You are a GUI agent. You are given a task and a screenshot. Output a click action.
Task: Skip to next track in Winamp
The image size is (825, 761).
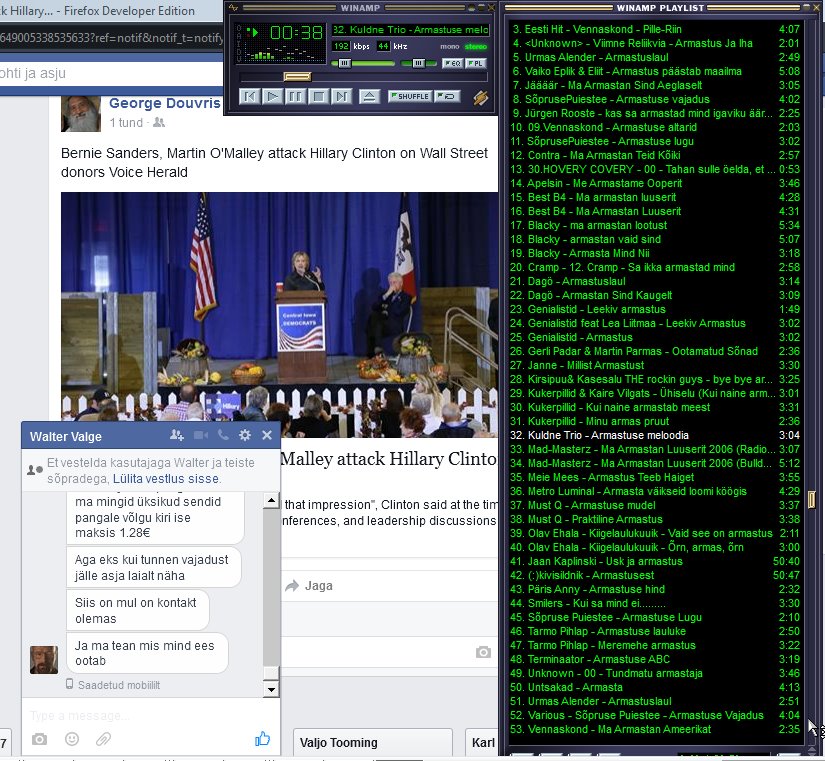pos(341,96)
